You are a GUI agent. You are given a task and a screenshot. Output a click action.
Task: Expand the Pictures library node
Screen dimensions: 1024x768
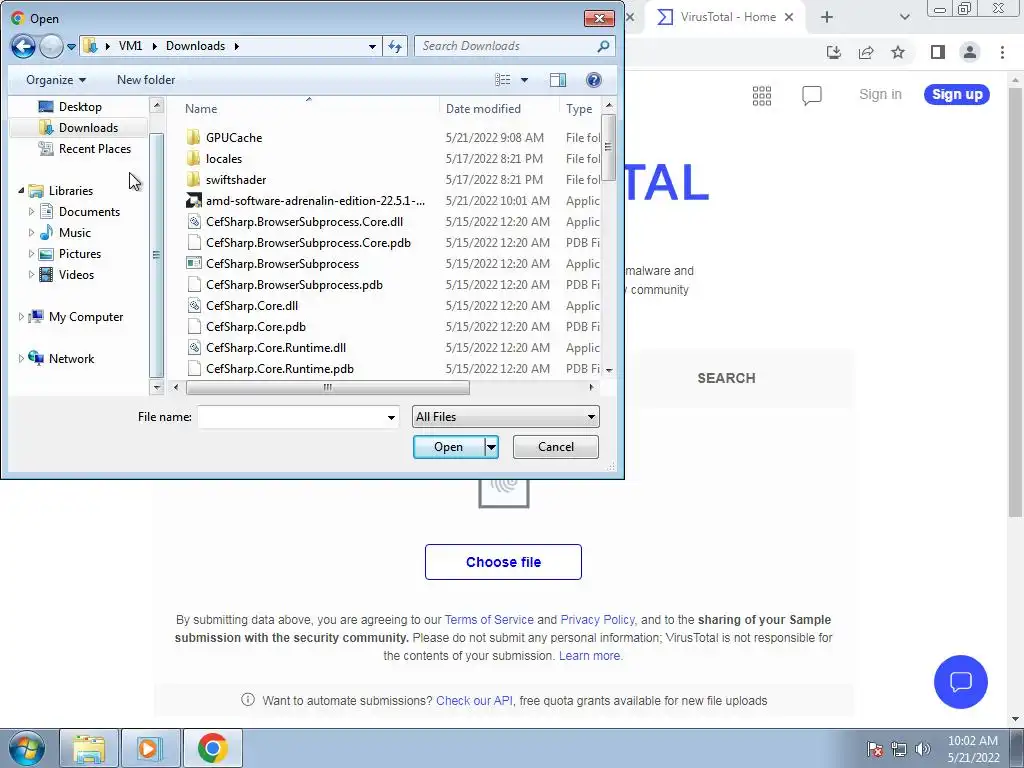pos(31,253)
